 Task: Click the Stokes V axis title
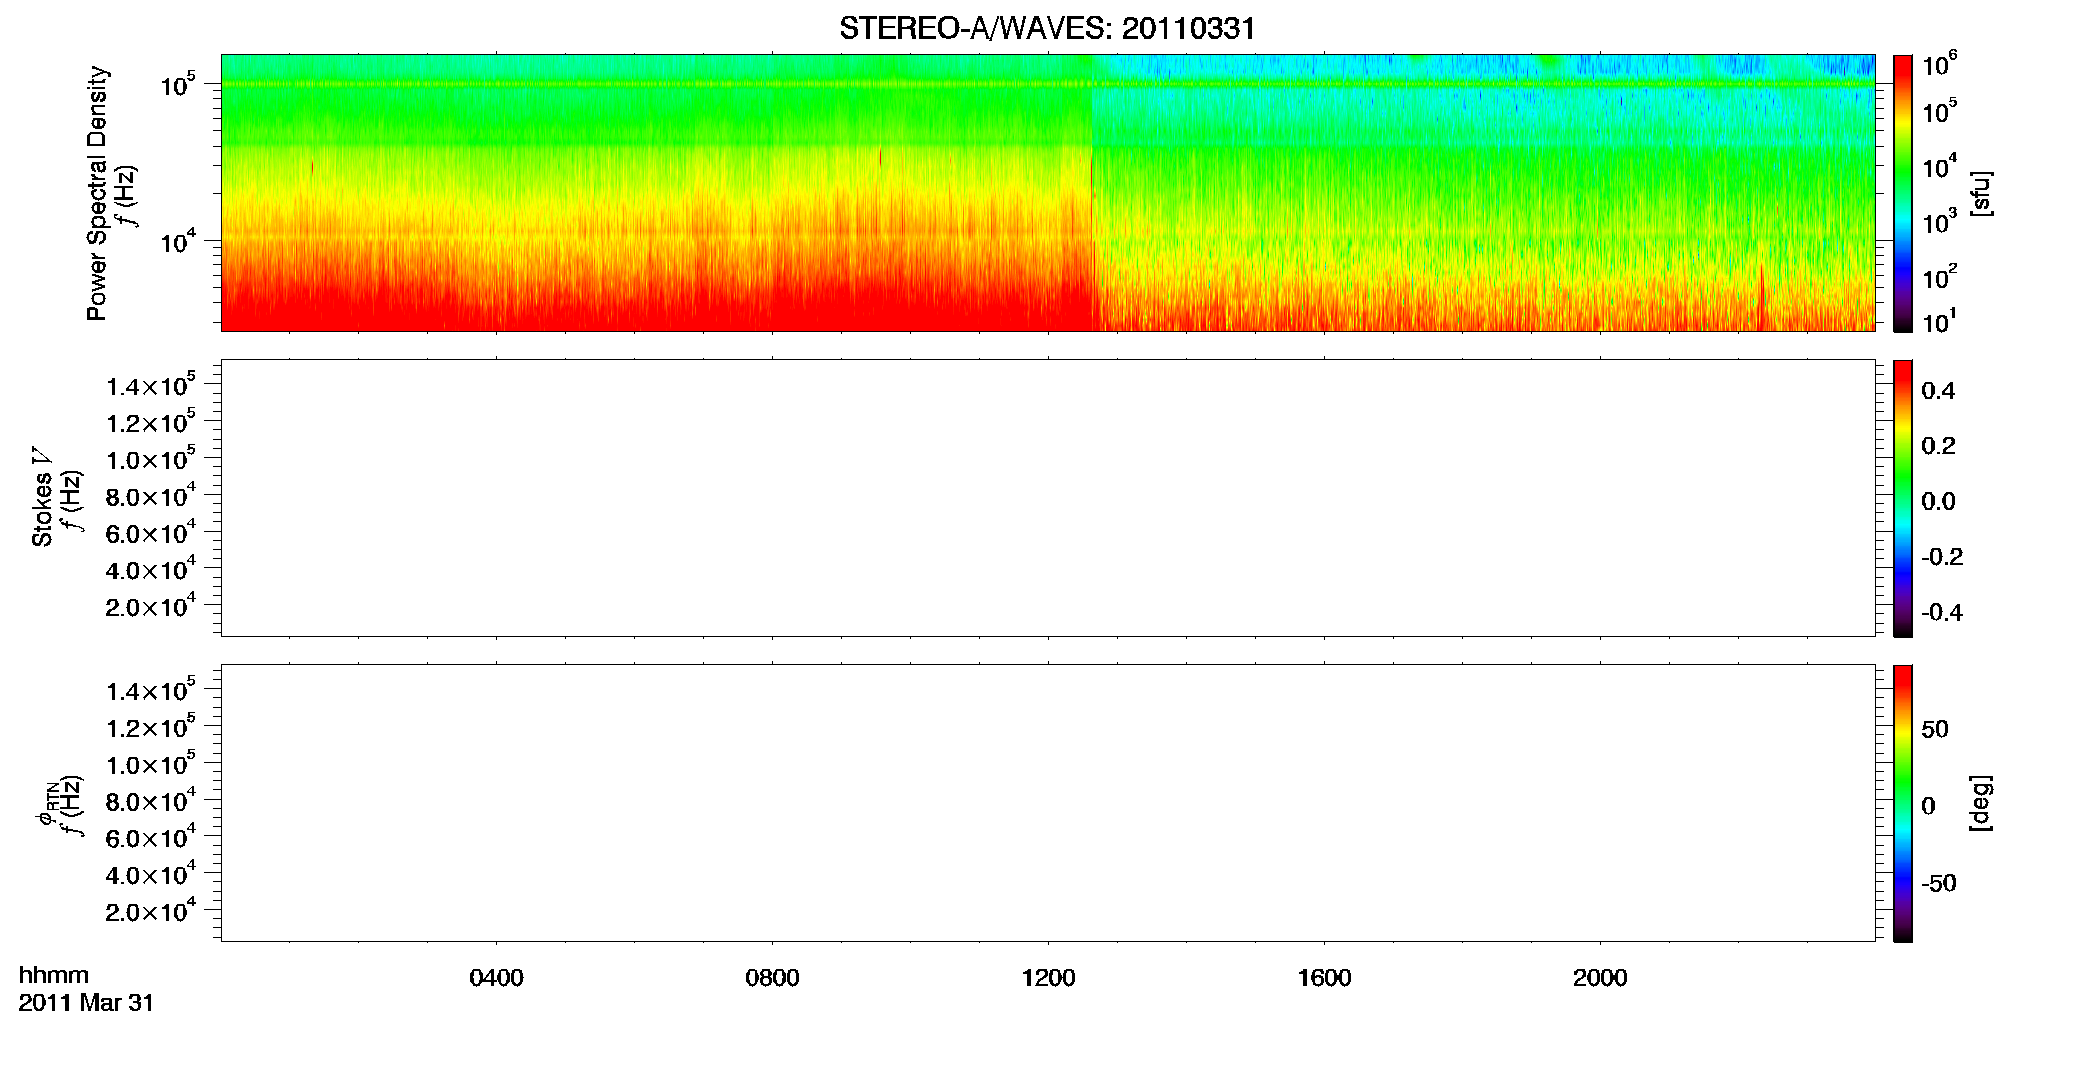42,497
